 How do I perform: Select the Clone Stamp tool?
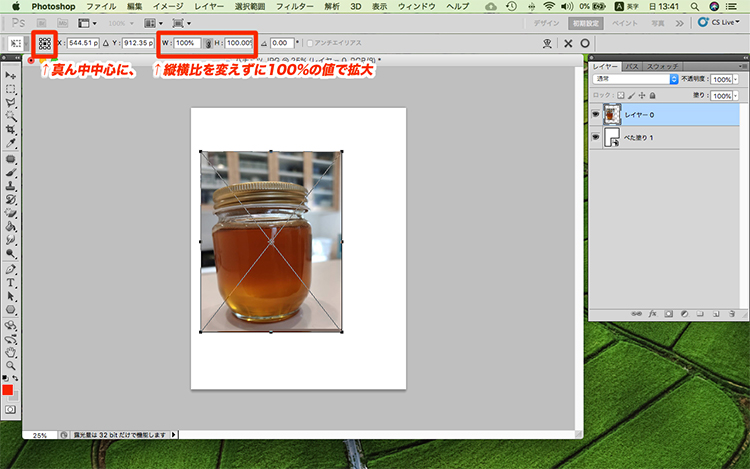pos(11,186)
